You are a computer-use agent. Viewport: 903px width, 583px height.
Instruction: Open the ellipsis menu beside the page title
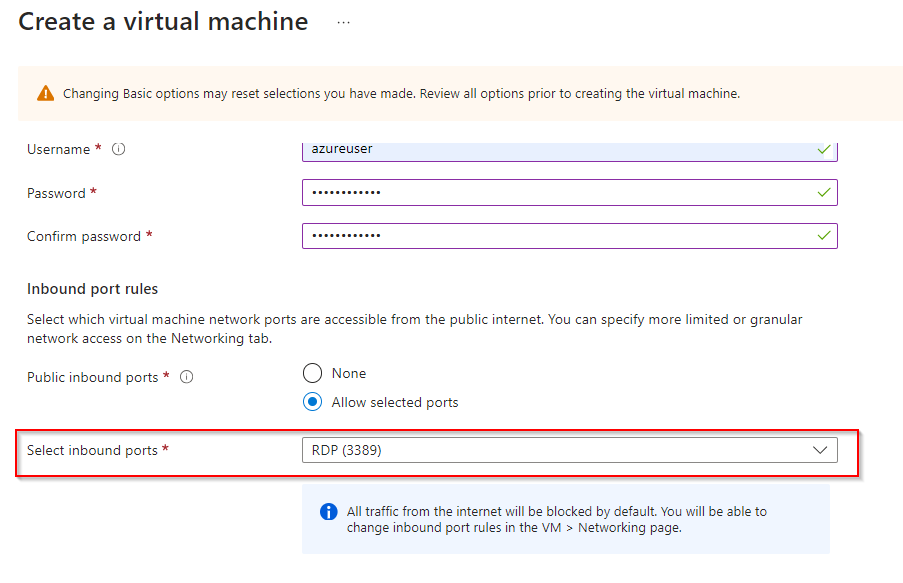pyautogui.click(x=344, y=22)
